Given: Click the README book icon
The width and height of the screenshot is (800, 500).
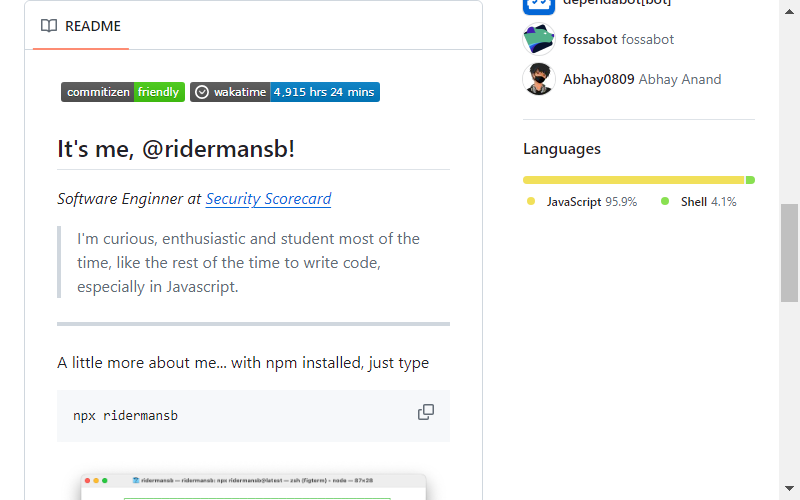Looking at the screenshot, I should tap(49, 26).
